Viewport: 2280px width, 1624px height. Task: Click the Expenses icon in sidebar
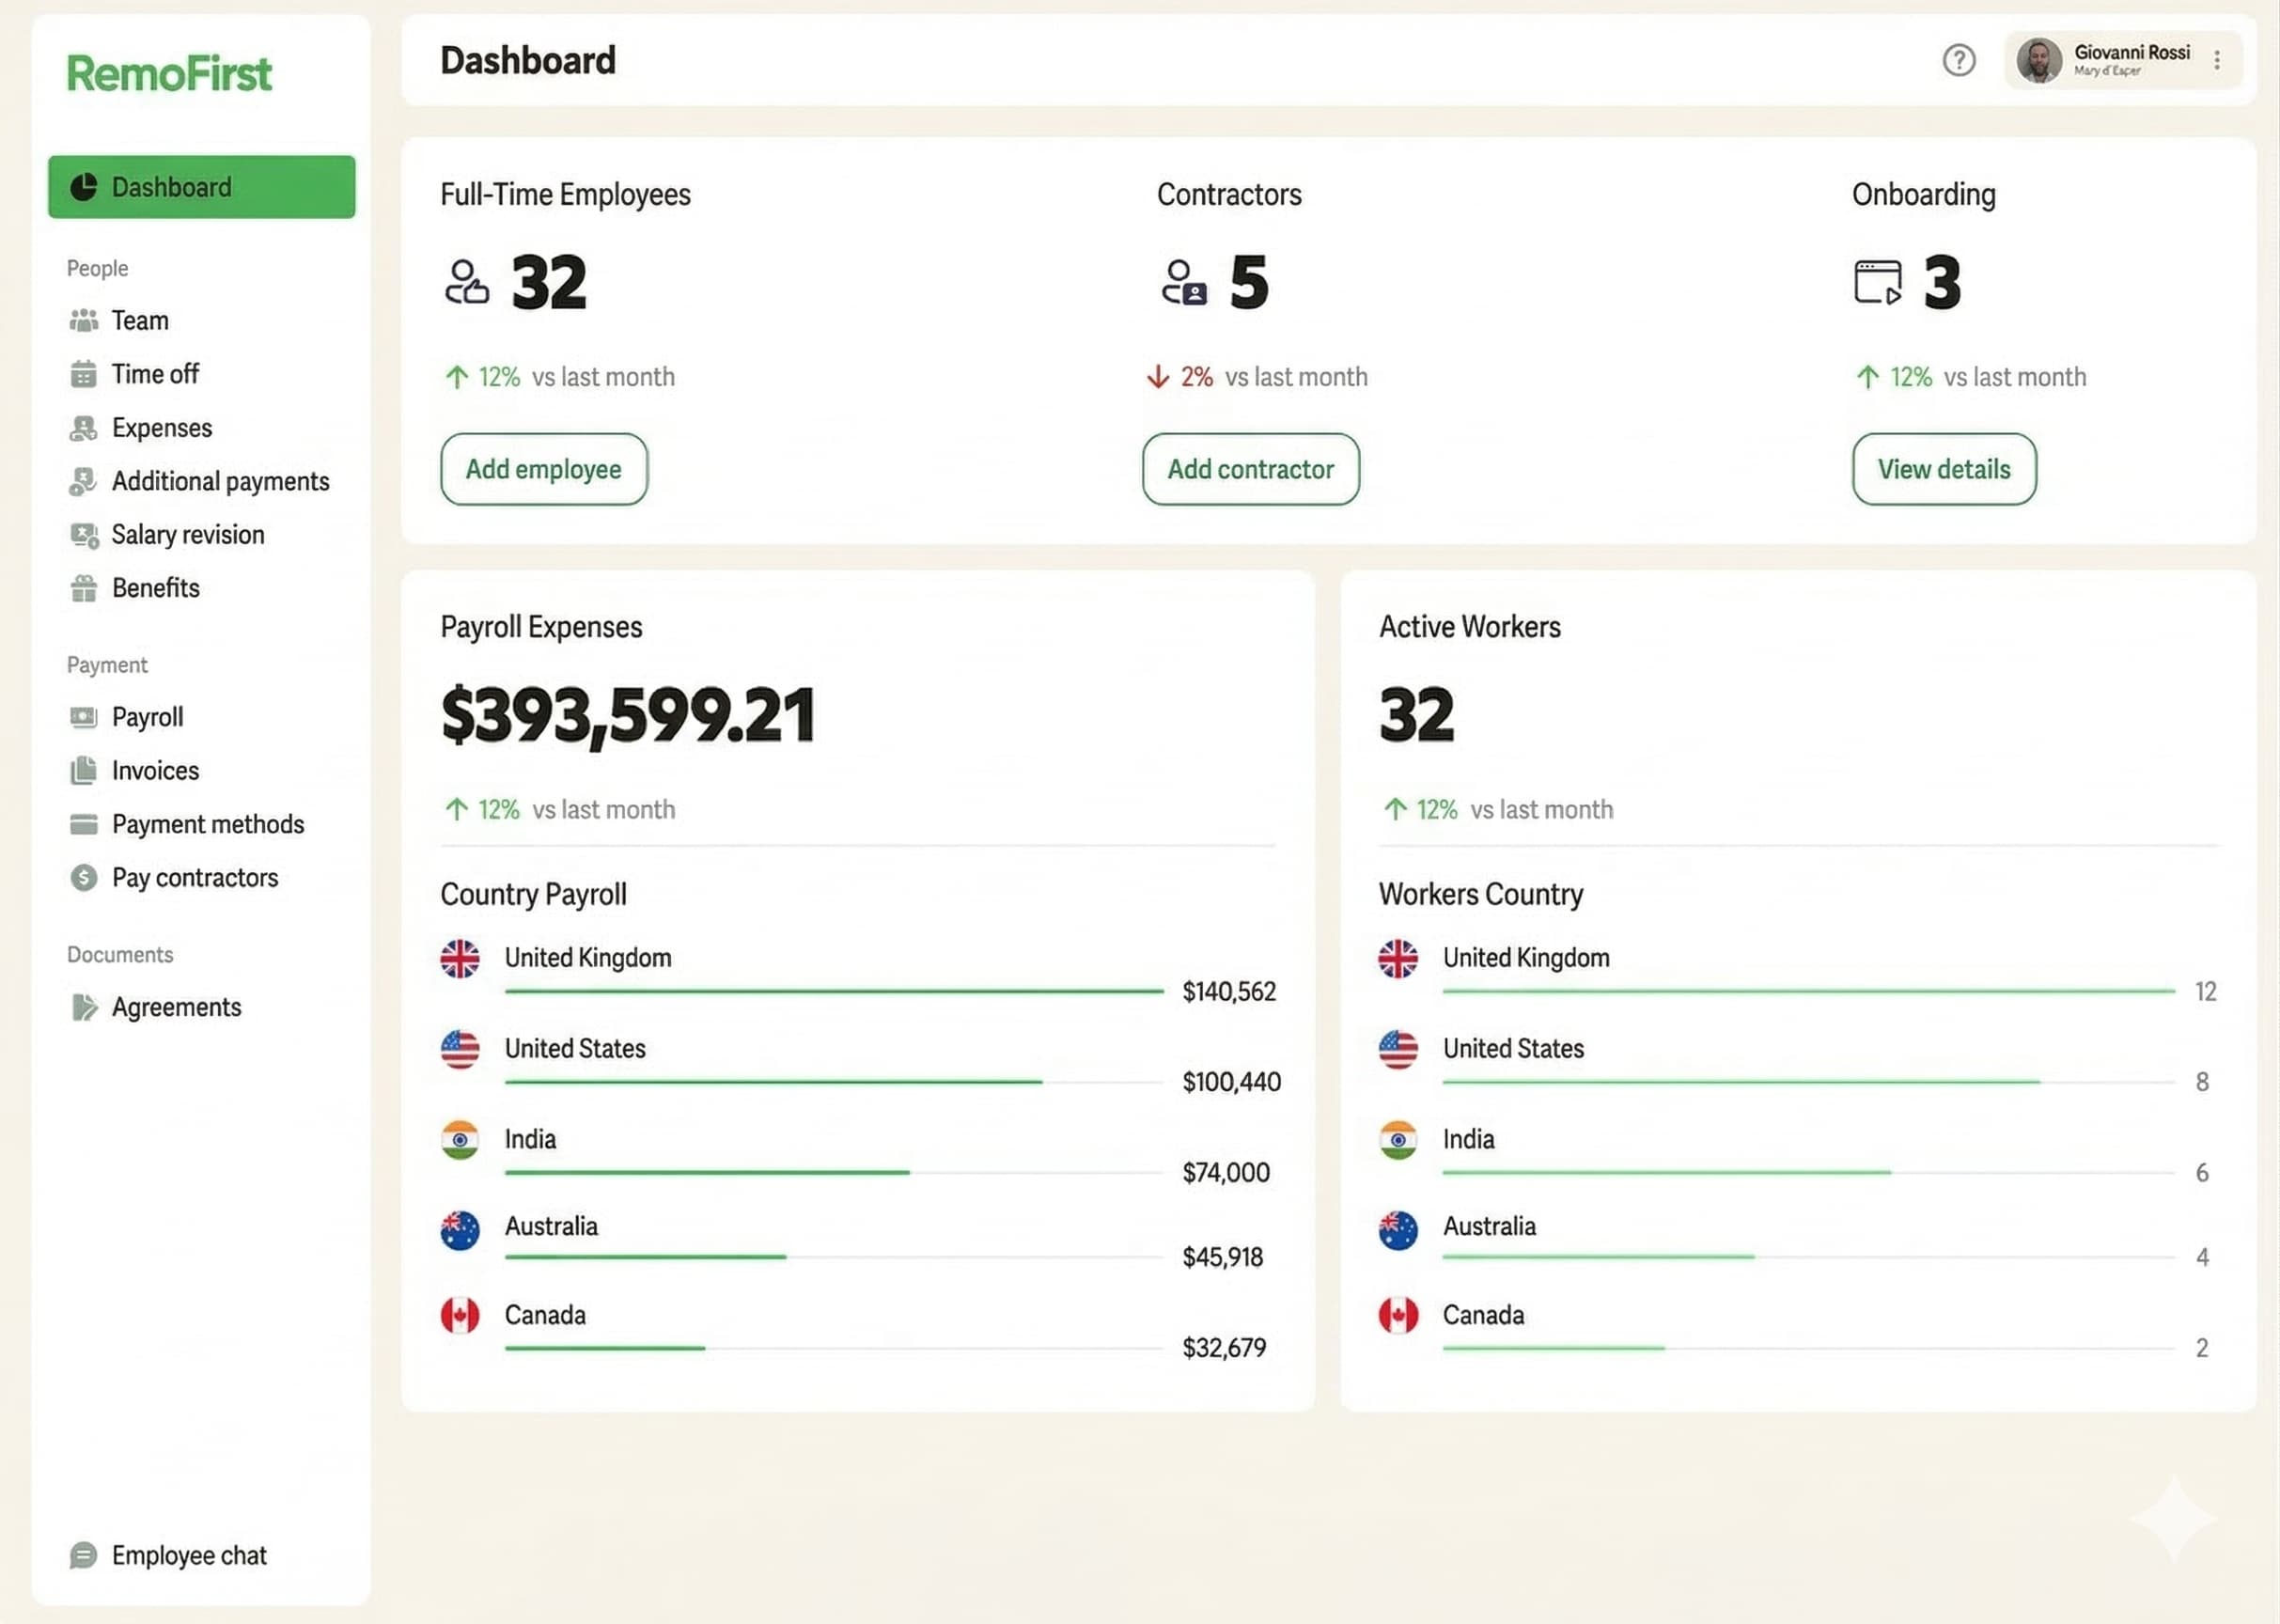[x=84, y=427]
